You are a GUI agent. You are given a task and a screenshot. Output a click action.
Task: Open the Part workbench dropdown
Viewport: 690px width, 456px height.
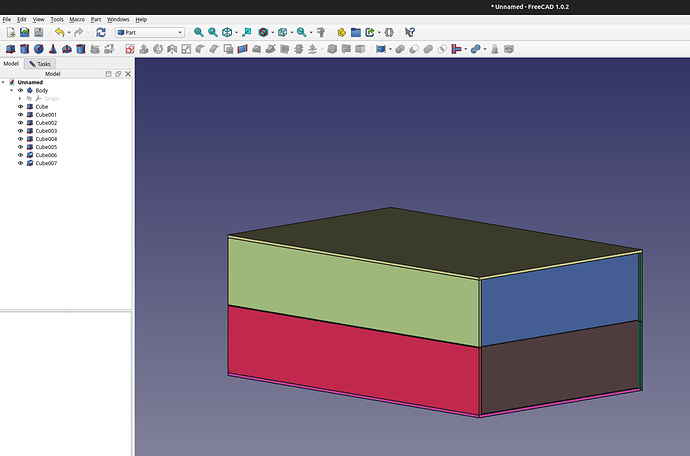[x=150, y=33]
